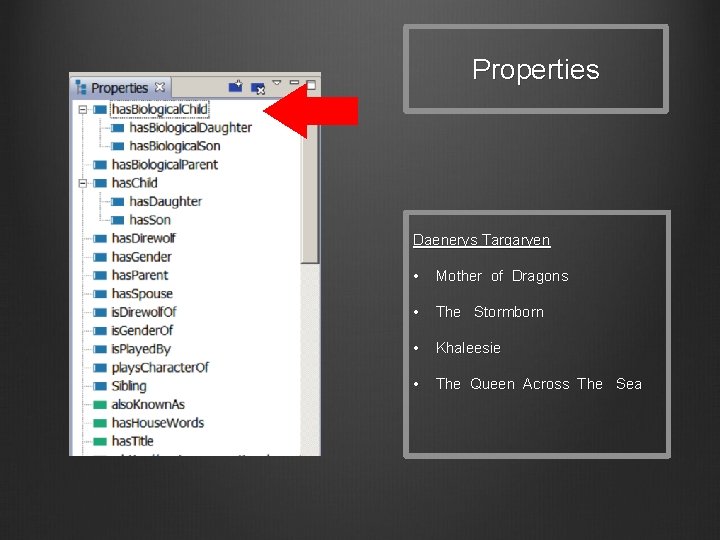Click the create property icon in toolbar

coord(236,86)
